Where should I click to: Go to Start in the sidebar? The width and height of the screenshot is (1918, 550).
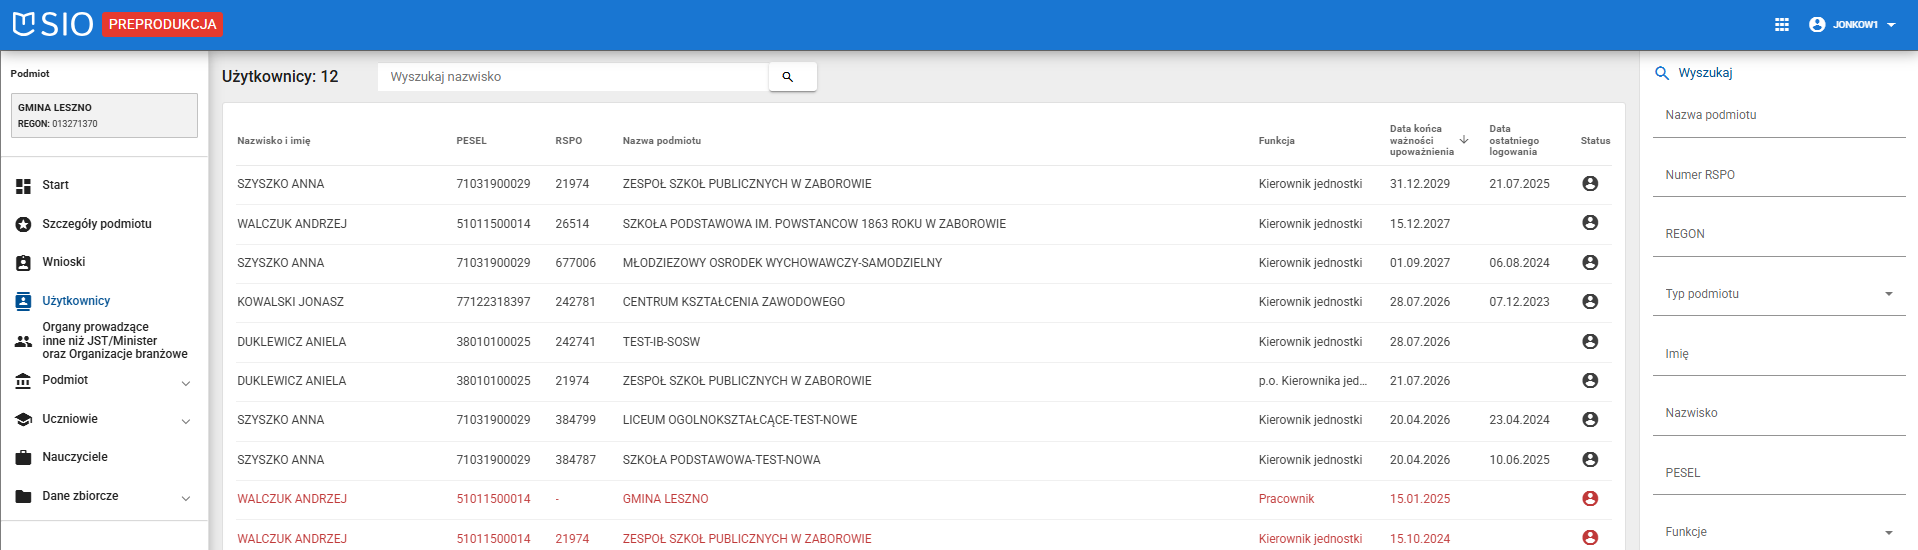pos(55,185)
